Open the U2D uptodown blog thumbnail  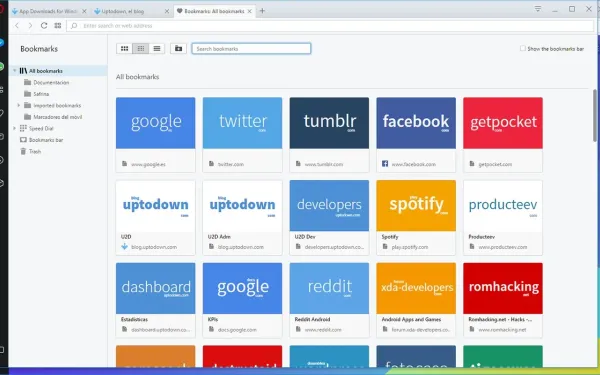[x=155, y=205]
